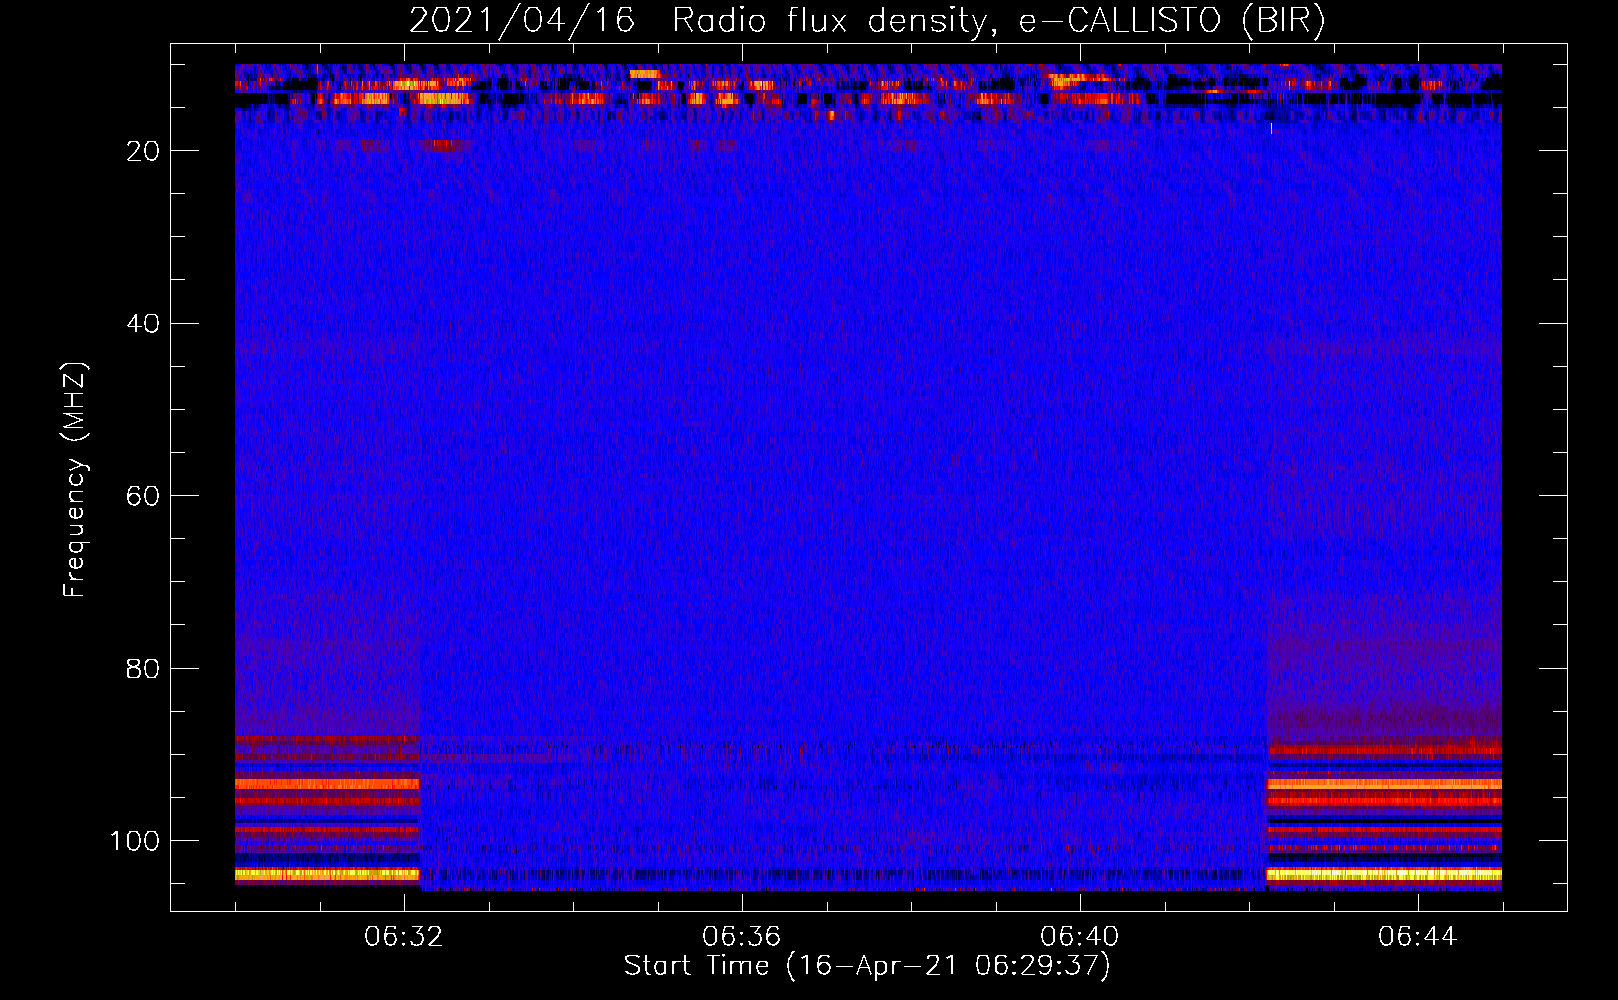1618x1000 pixels.
Task: Click the '06:32' time tick label
Action: [404, 937]
